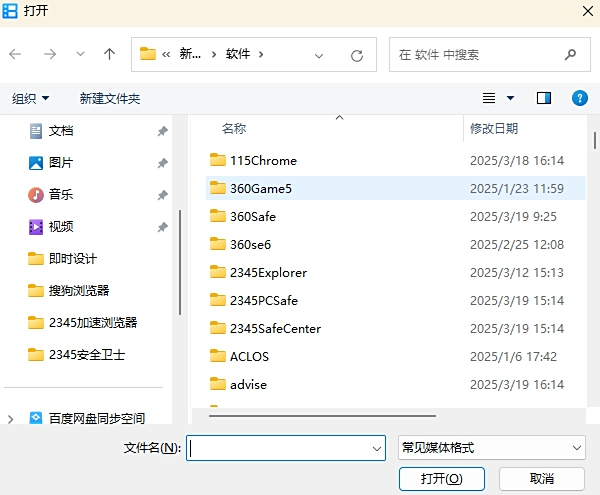Click 新建文件夹 in toolbar

(110, 98)
